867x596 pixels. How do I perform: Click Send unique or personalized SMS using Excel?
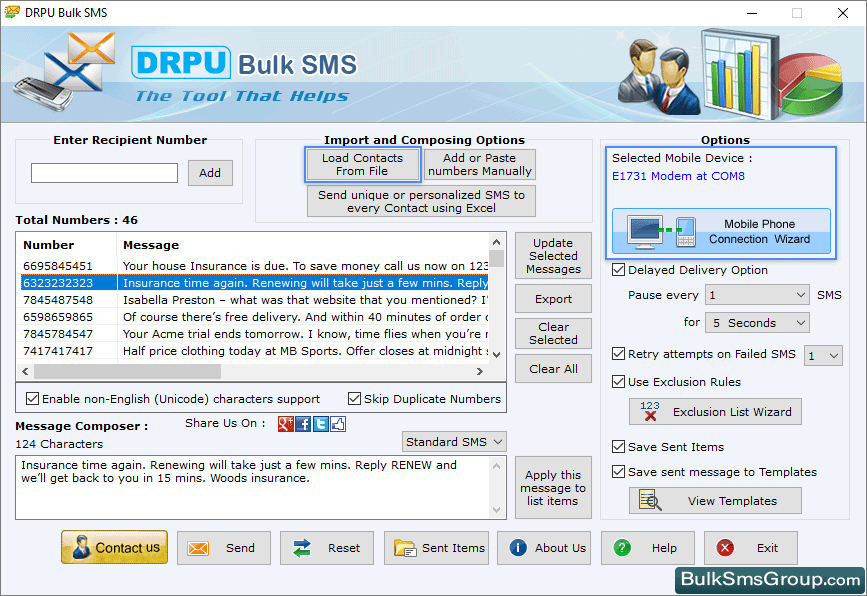point(421,201)
